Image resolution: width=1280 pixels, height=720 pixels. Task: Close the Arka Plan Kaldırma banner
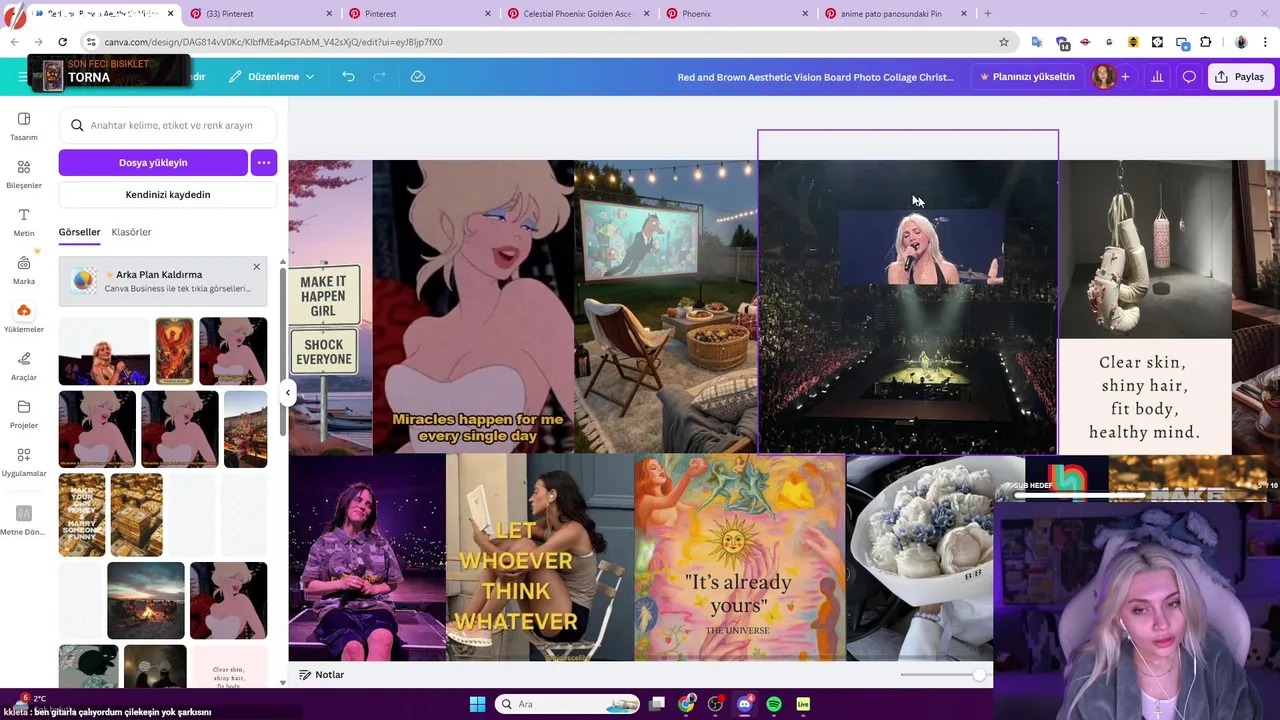coord(256,267)
